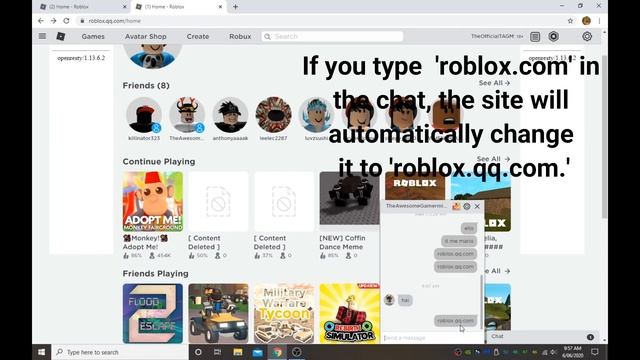Viewport: 640px width, 360px height.
Task: Open the first Content Deleted game tile
Action: (x=218, y=202)
